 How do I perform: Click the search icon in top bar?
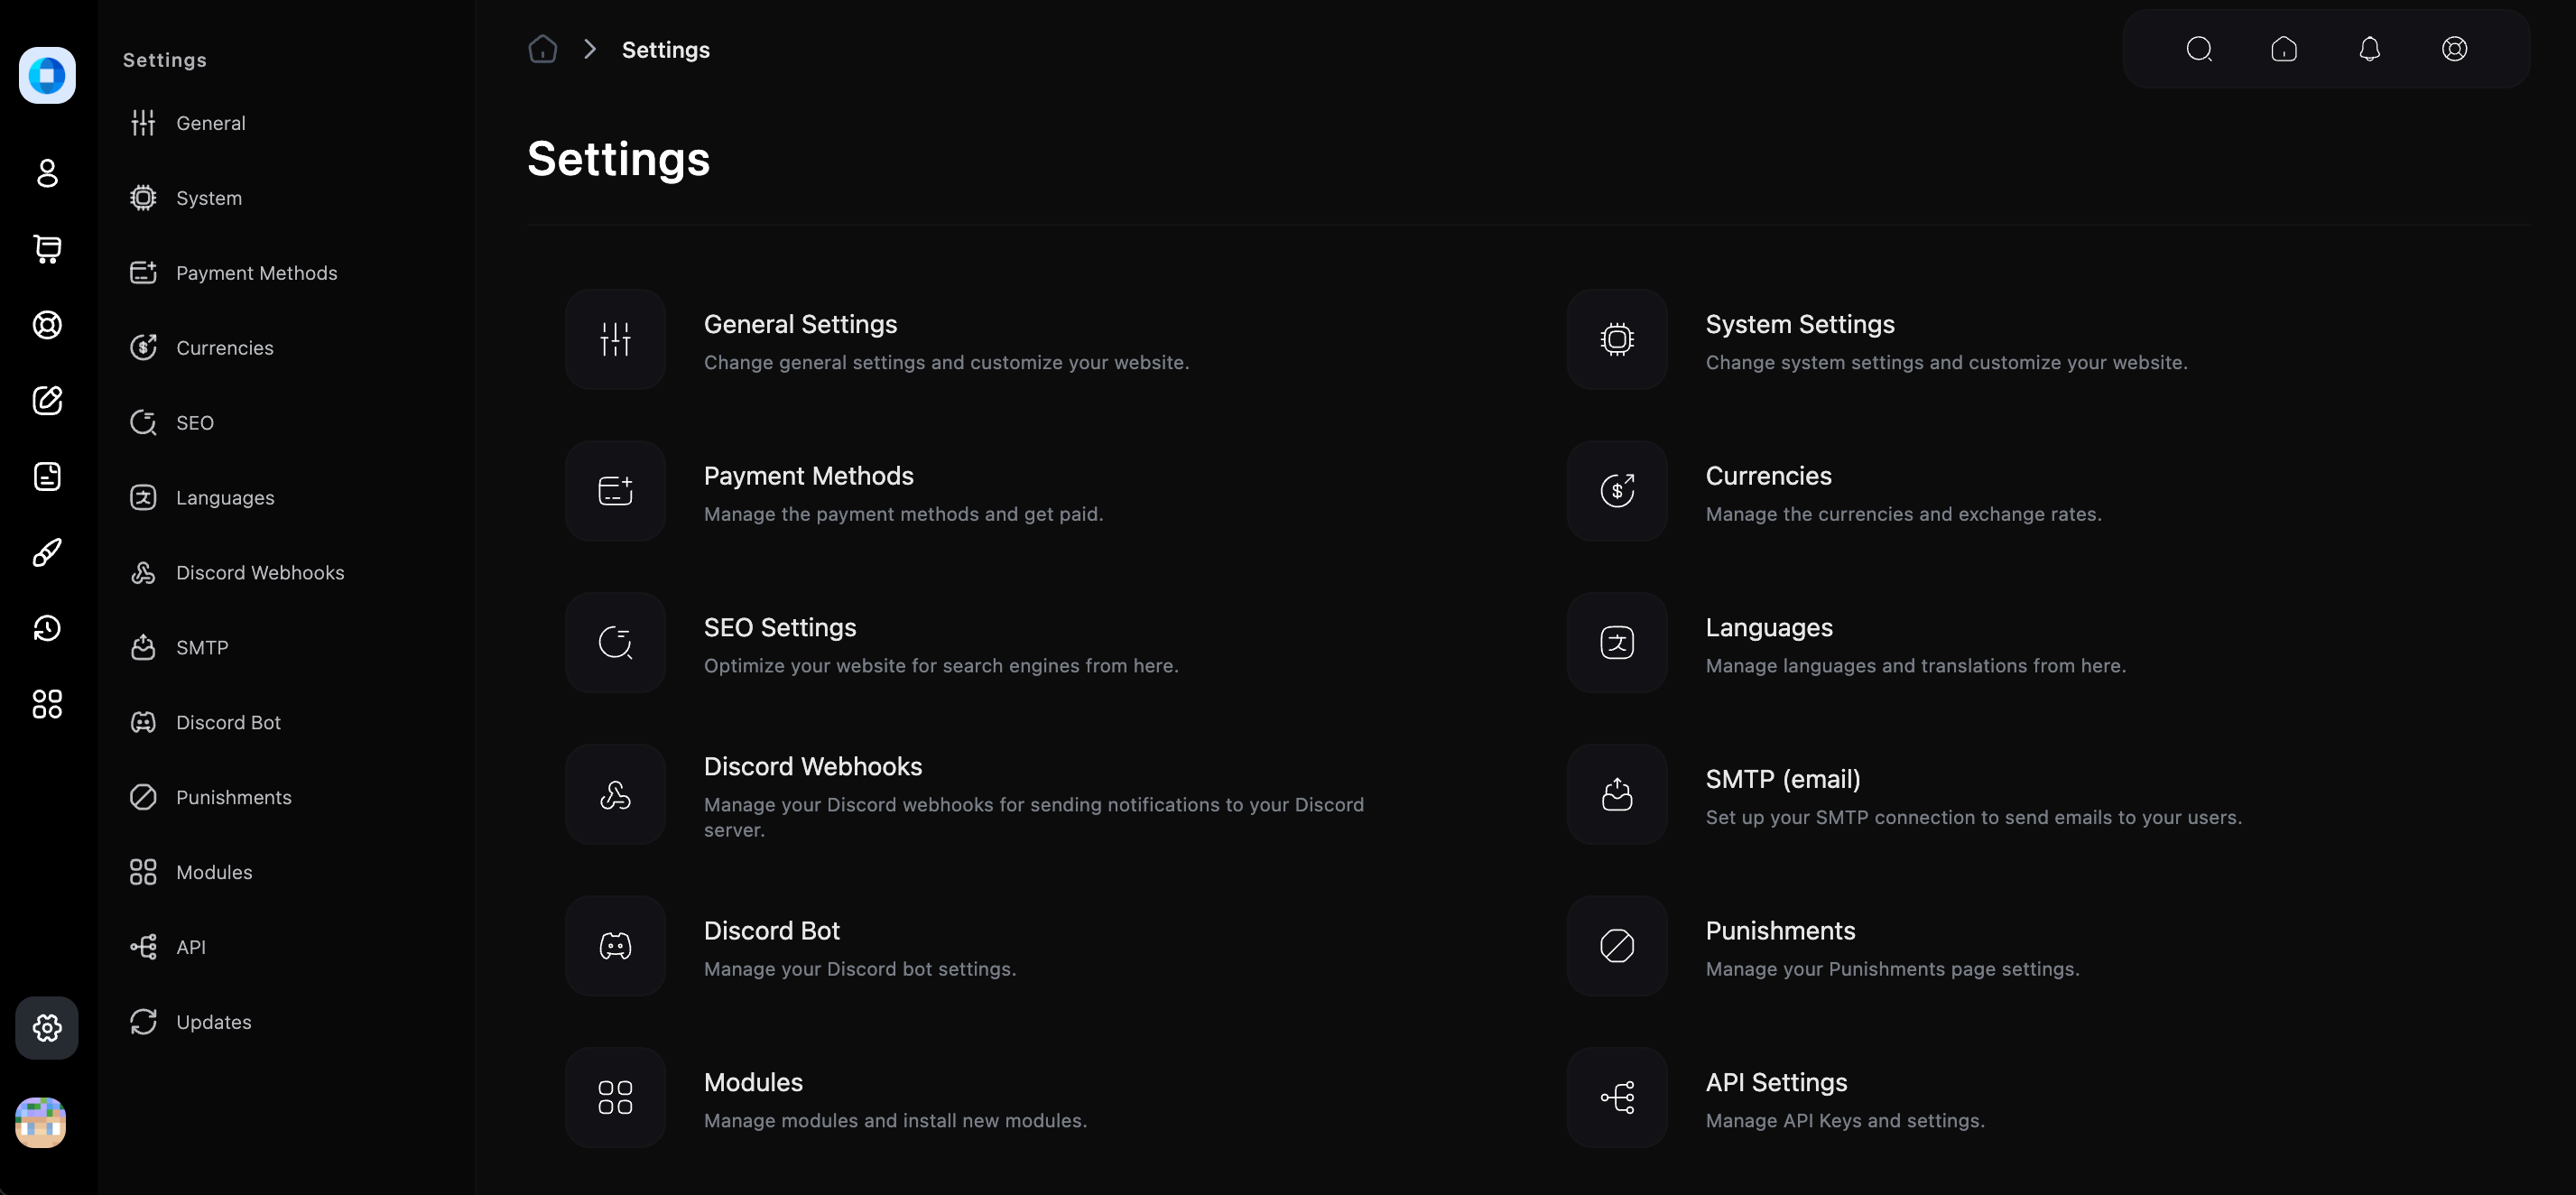click(2200, 48)
